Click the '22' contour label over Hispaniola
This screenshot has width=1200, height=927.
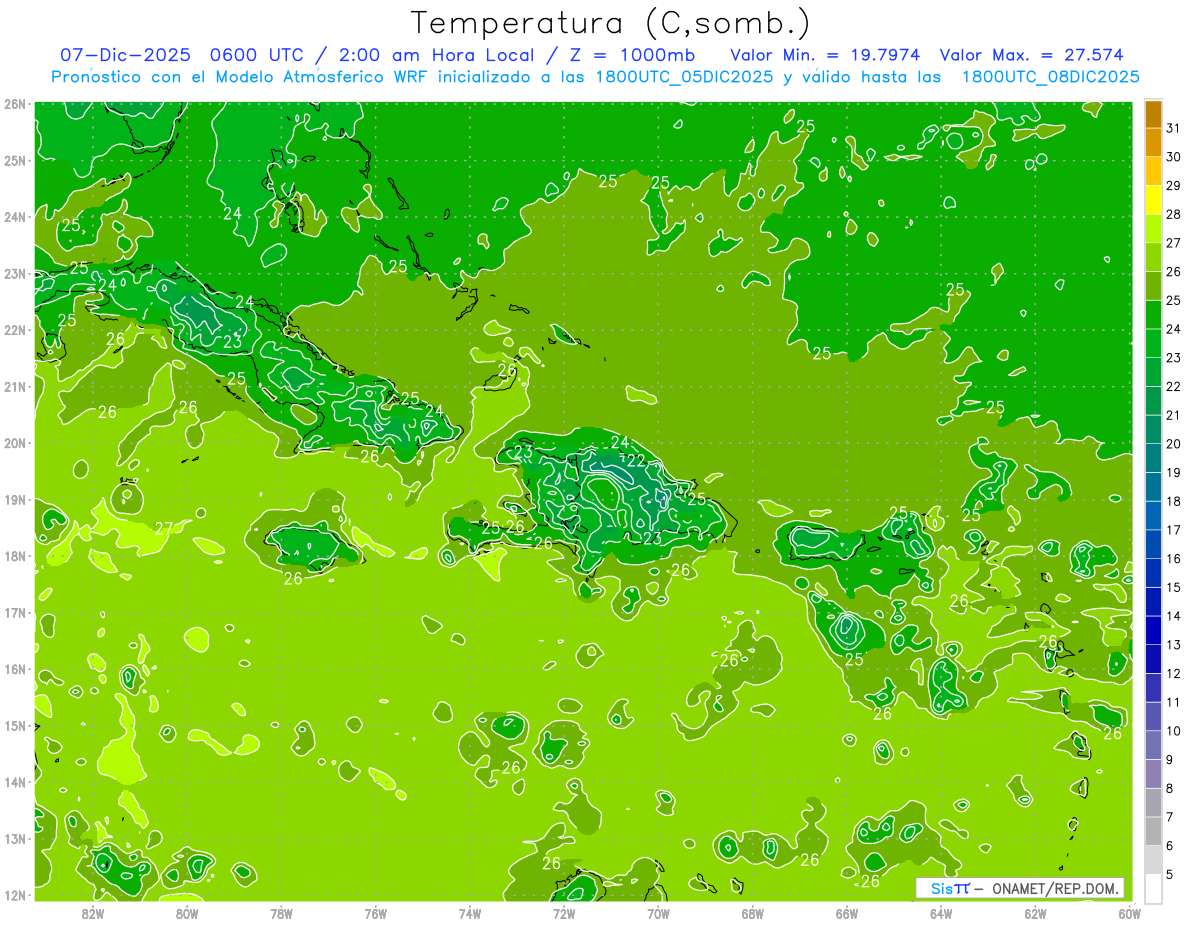pyautogui.click(x=636, y=461)
